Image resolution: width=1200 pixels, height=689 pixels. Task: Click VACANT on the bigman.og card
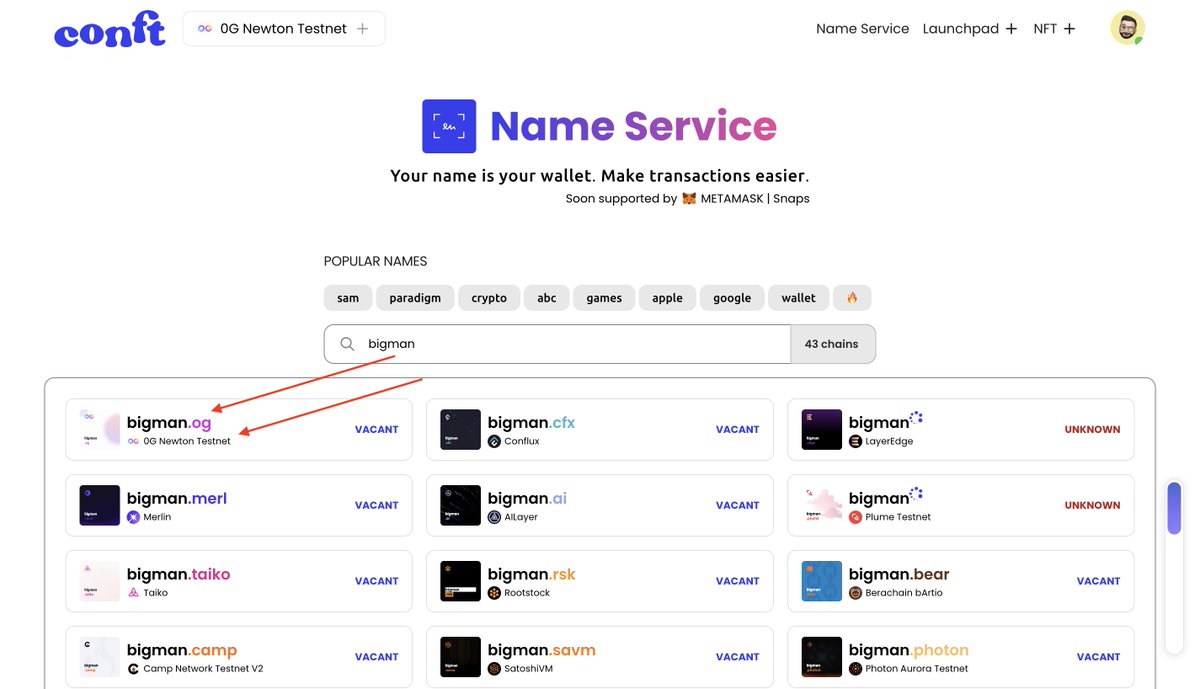376,429
